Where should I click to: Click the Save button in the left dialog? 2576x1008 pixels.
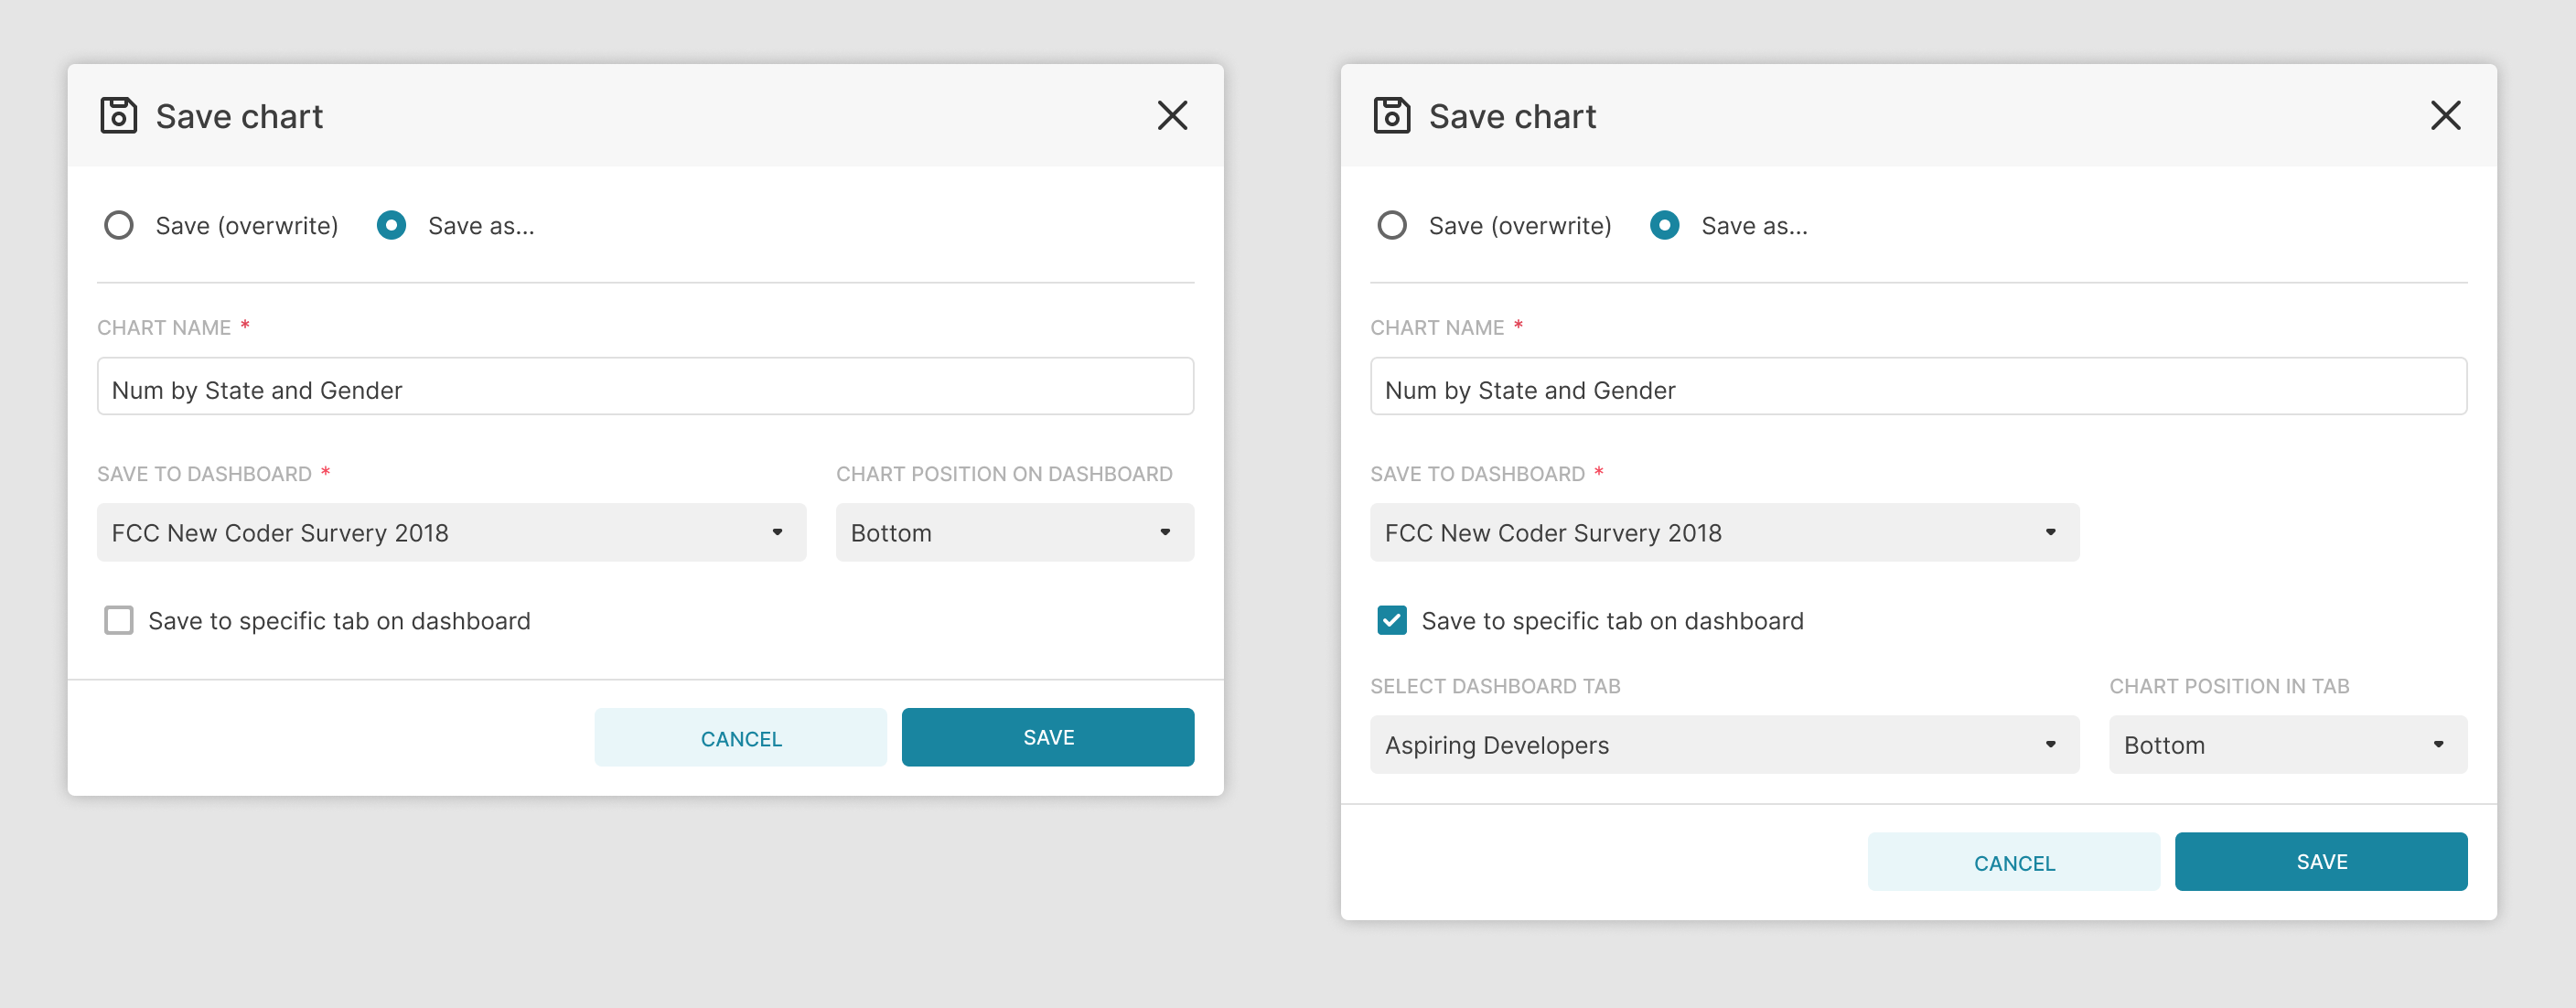(1047, 738)
